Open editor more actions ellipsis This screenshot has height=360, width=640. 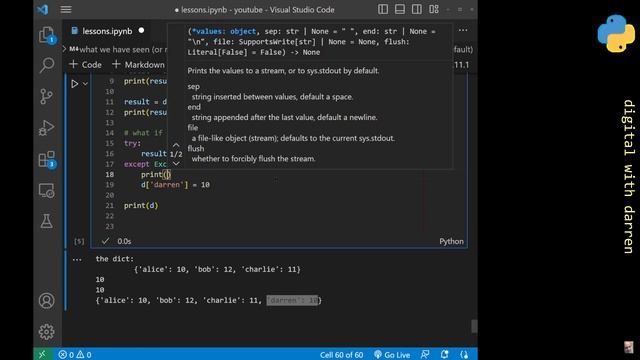click(463, 31)
